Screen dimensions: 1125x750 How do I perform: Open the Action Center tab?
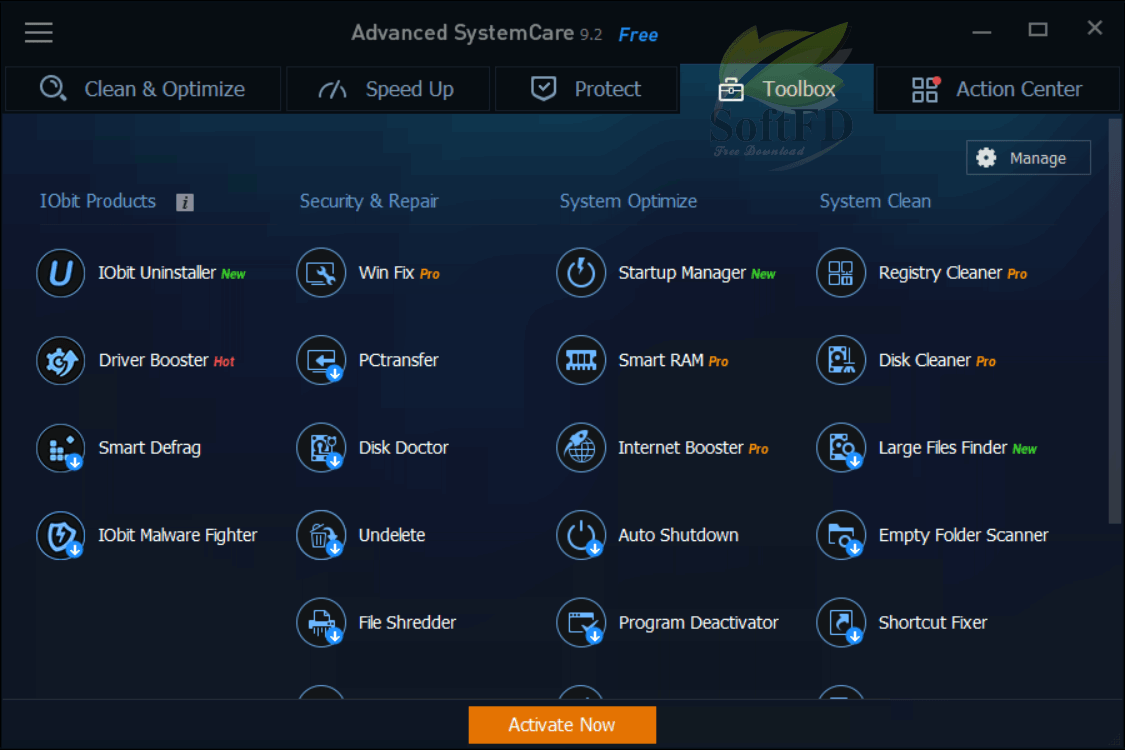[x=997, y=89]
